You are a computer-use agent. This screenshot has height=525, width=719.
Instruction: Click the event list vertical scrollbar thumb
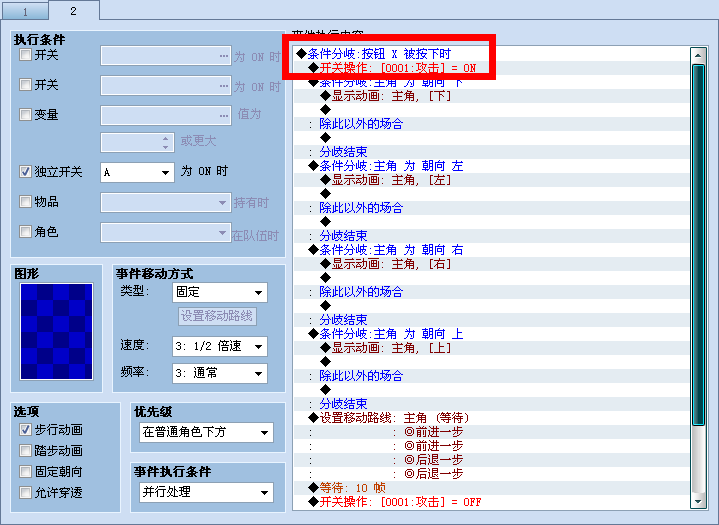coord(698,245)
